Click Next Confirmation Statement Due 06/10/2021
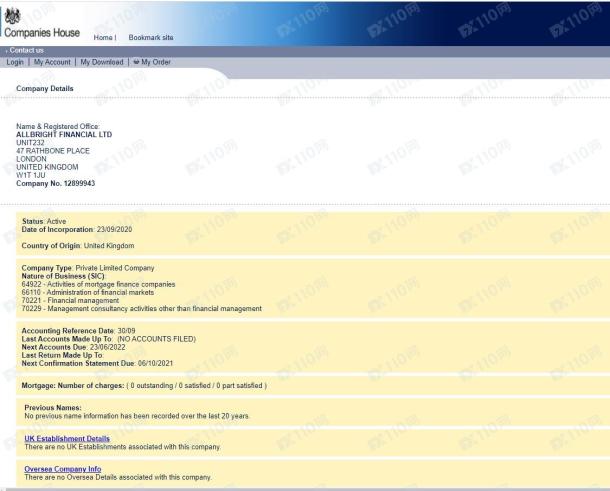 point(97,363)
